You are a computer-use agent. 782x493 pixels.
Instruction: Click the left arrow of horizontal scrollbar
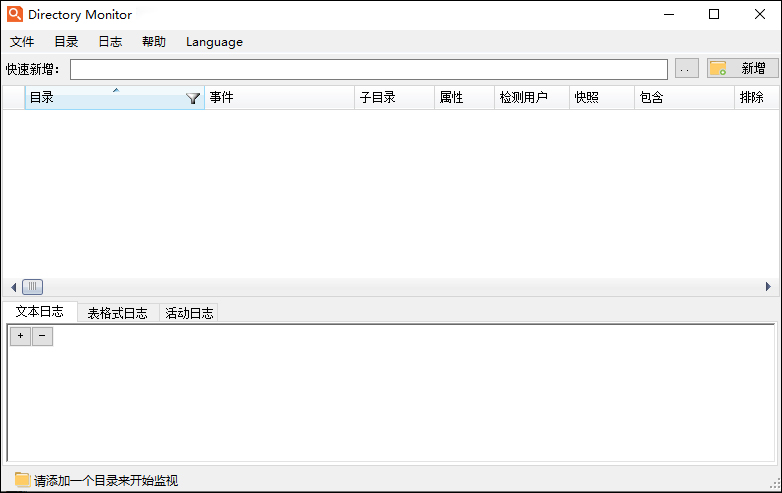(13, 287)
